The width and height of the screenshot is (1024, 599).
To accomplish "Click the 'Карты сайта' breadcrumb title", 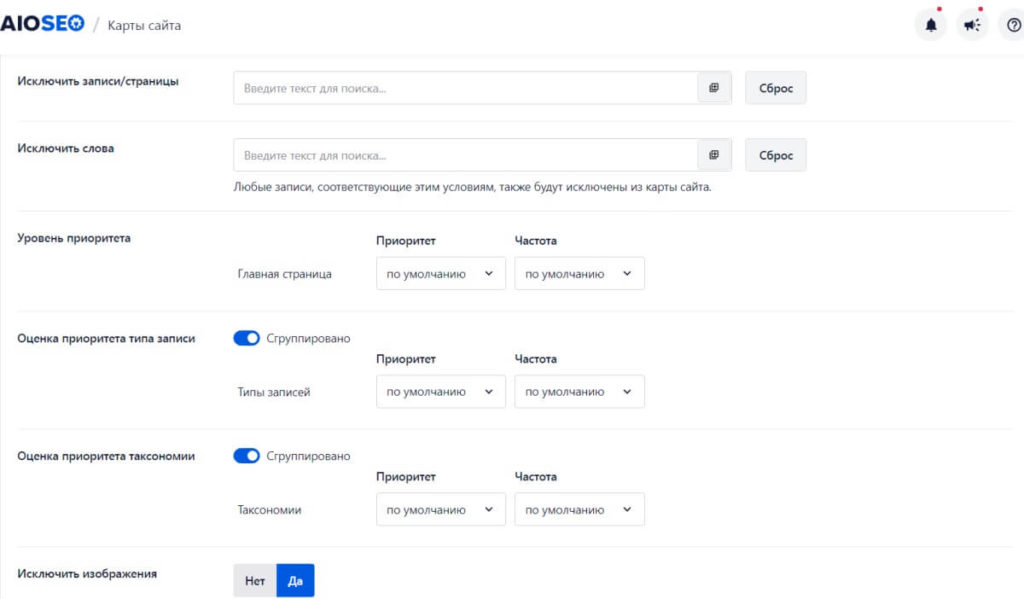I will pos(144,25).
